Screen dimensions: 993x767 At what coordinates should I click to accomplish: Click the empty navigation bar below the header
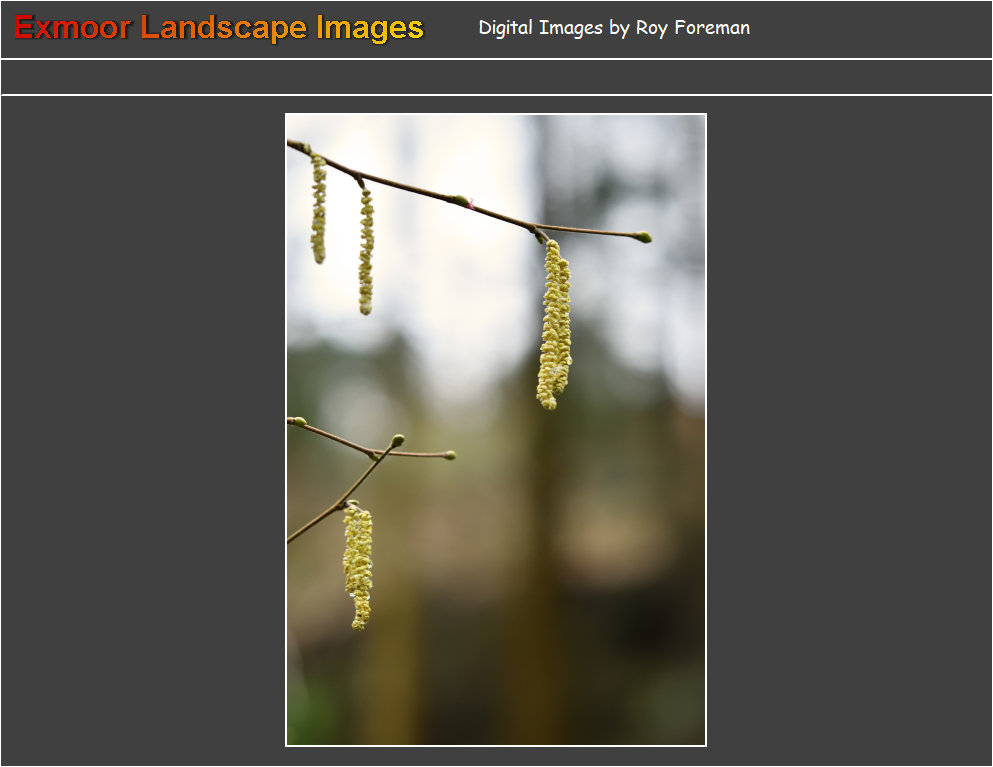[496, 77]
